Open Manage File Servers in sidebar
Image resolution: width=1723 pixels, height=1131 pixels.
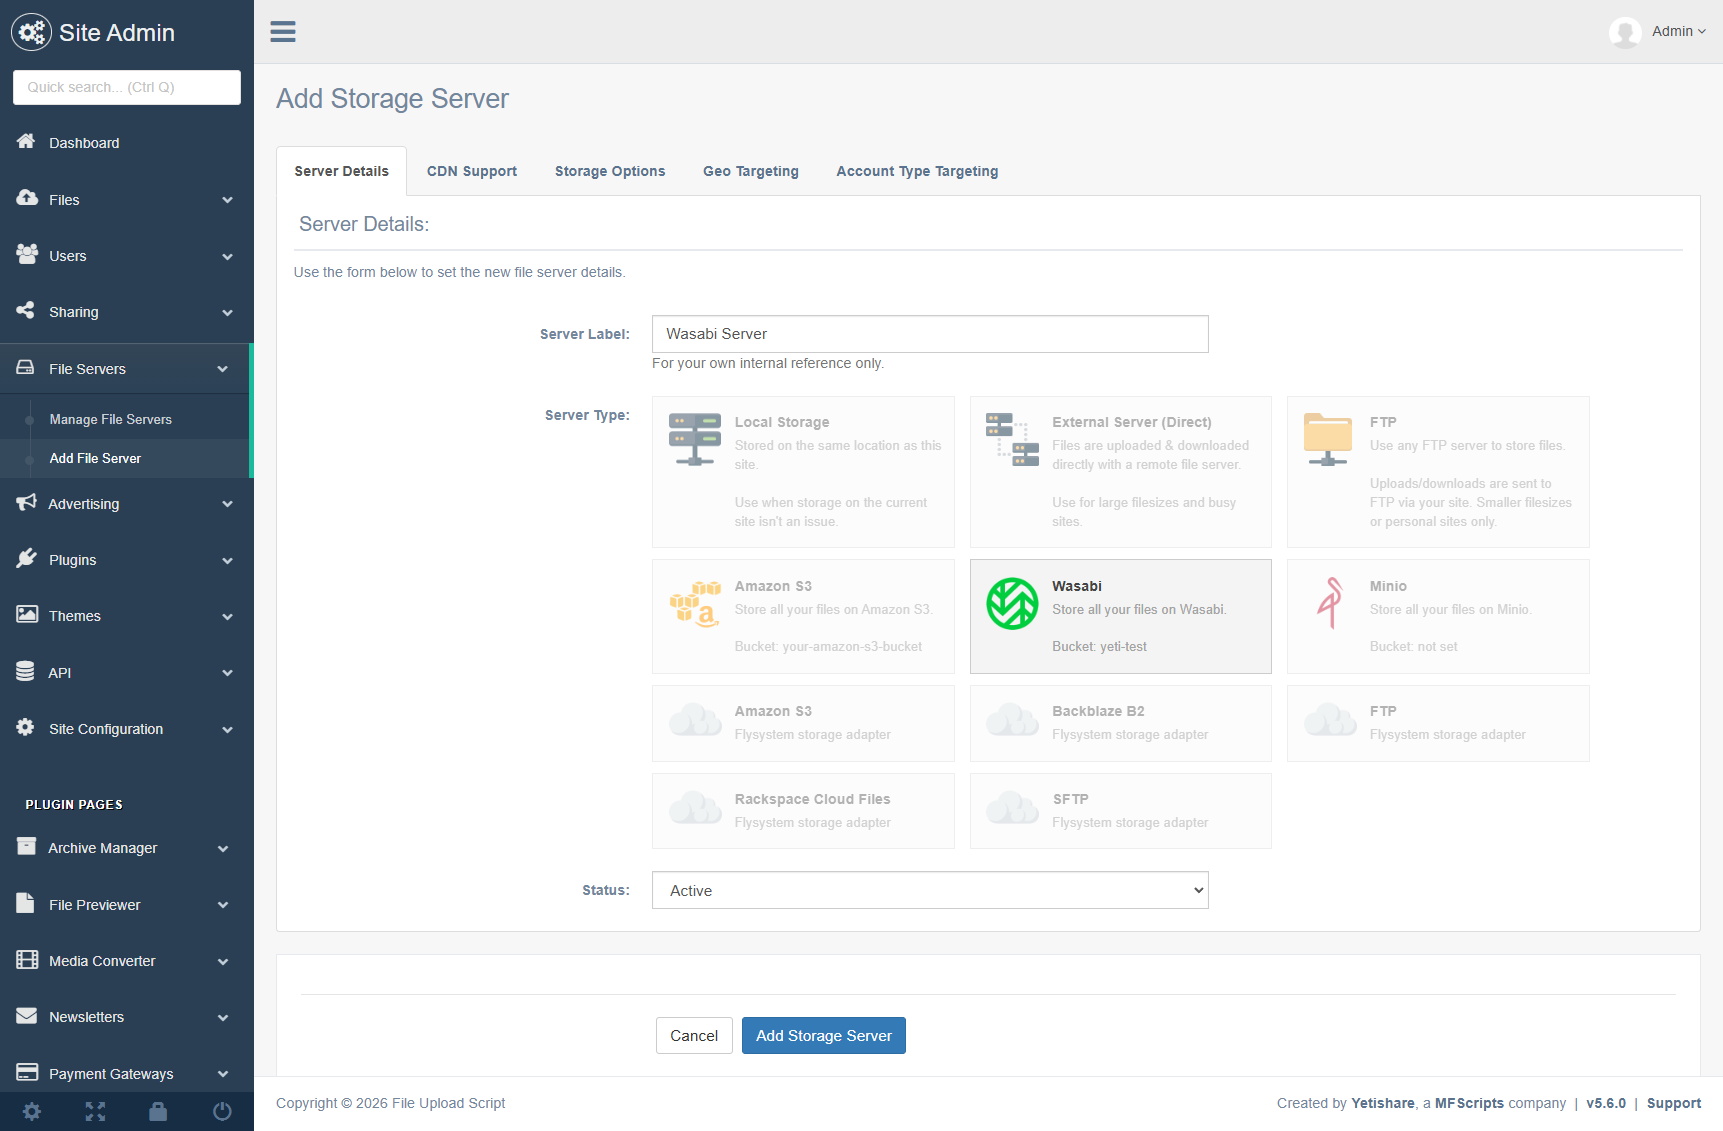(110, 419)
